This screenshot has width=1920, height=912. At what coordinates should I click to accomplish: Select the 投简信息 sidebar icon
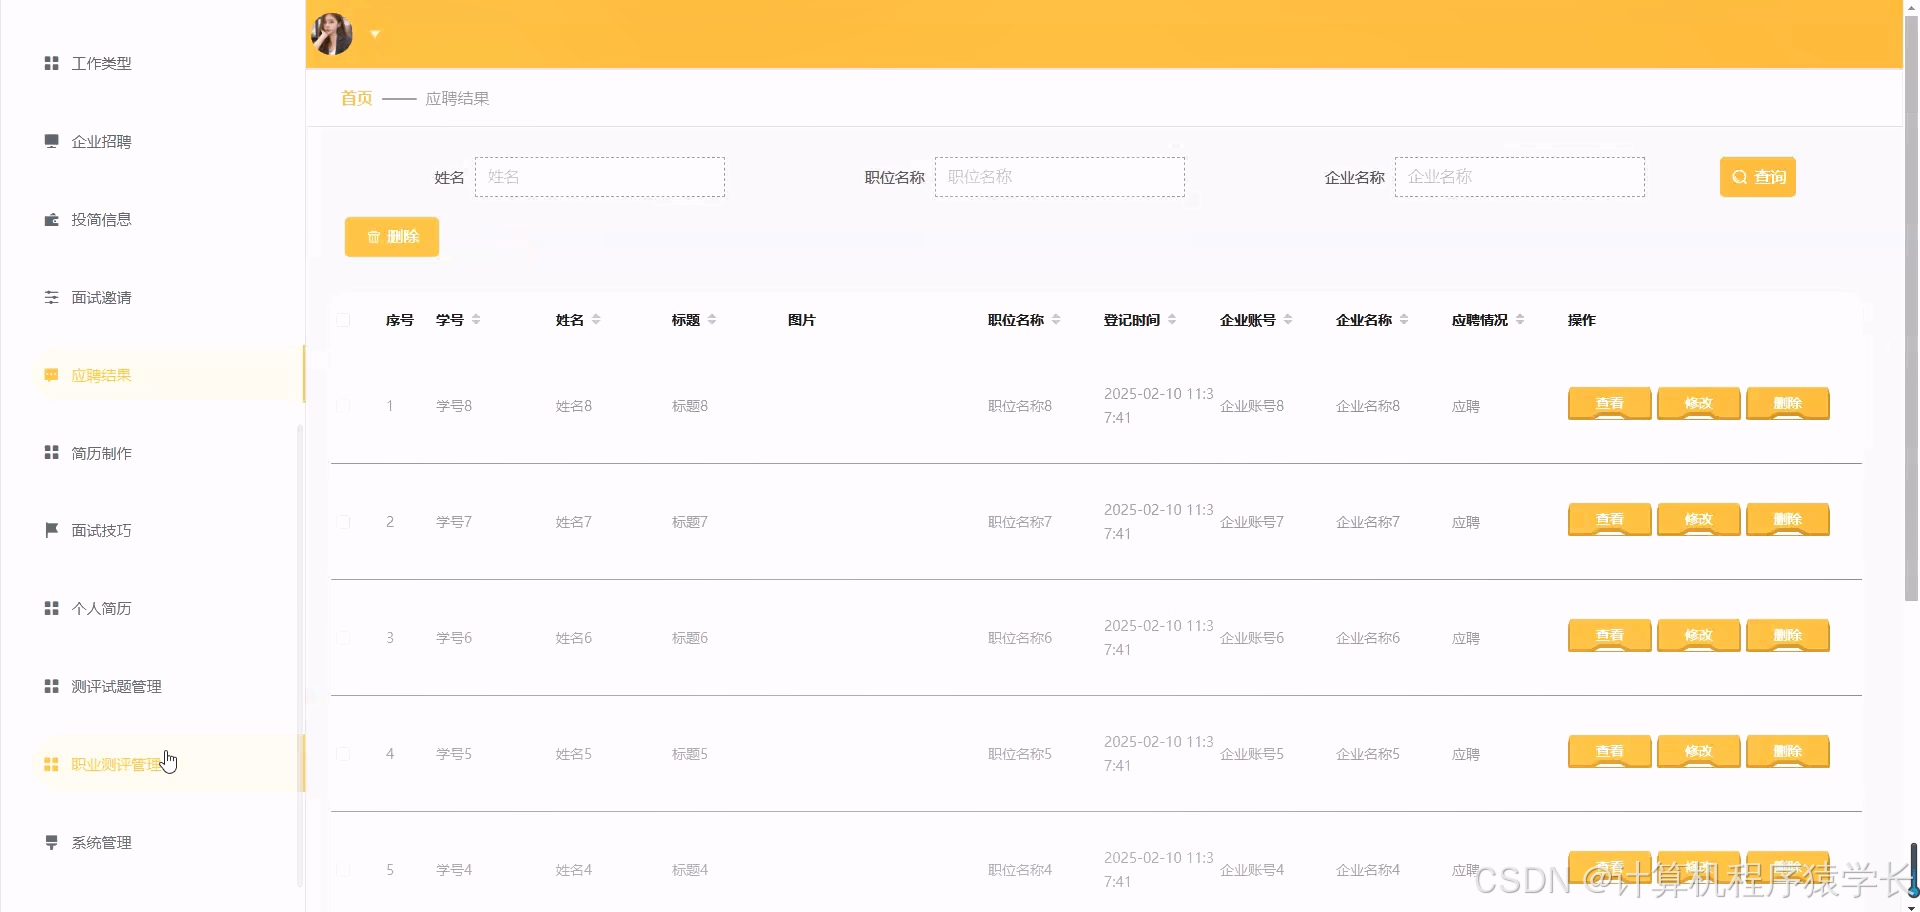click(x=51, y=218)
